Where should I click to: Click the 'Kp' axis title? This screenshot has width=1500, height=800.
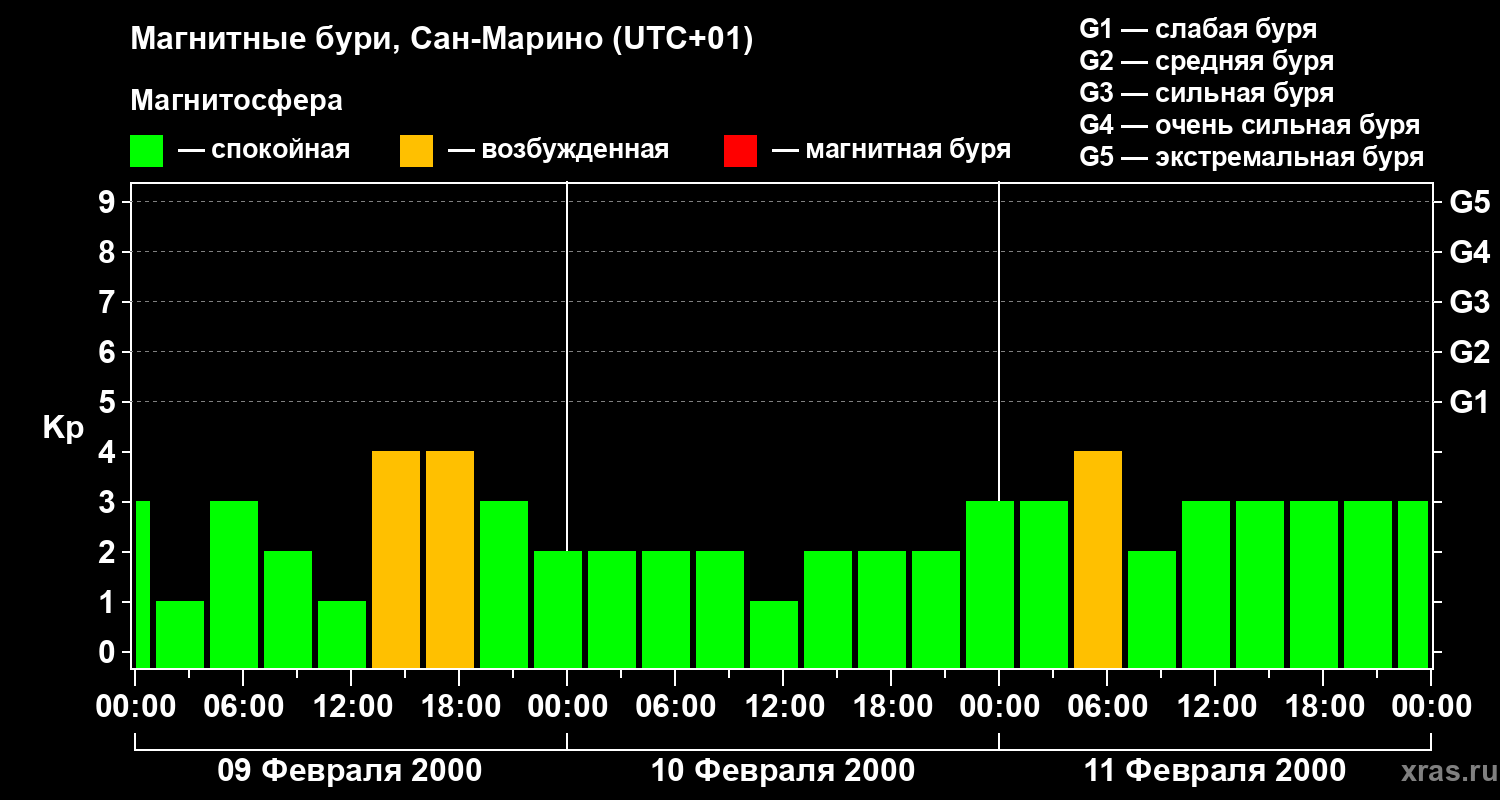[x=63, y=427]
